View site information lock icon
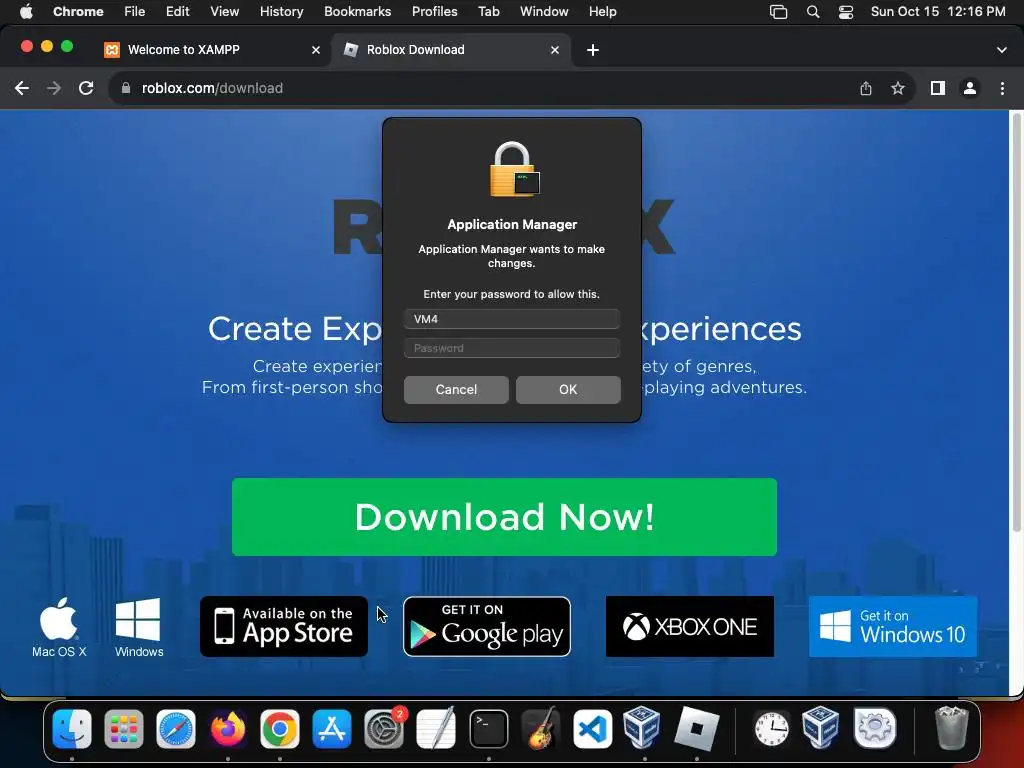Viewport: 1024px width, 768px height. click(x=126, y=88)
